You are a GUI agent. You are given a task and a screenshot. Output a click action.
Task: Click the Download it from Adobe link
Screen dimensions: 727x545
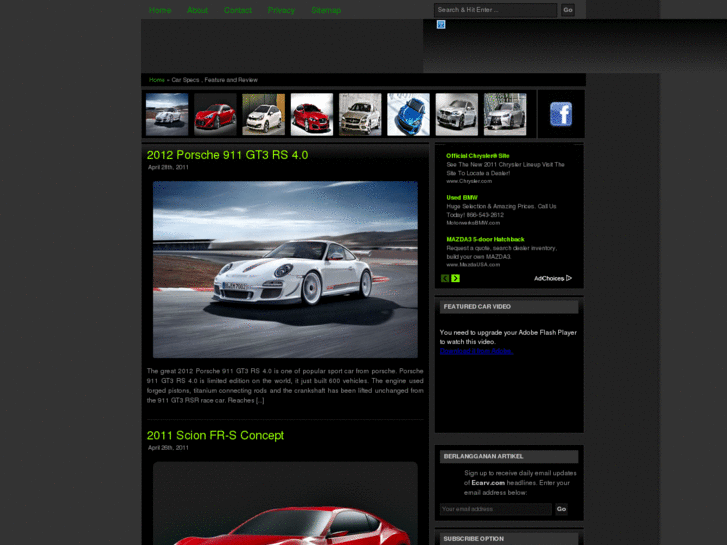(476, 351)
